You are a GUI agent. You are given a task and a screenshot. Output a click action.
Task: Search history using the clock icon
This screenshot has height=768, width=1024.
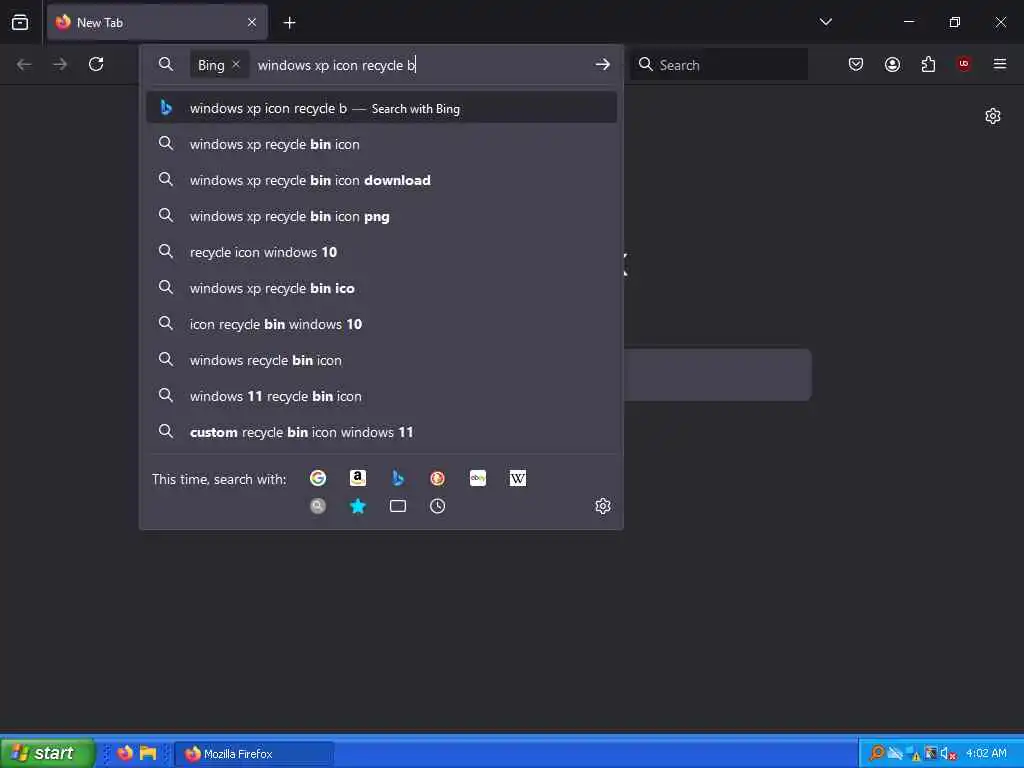click(438, 506)
